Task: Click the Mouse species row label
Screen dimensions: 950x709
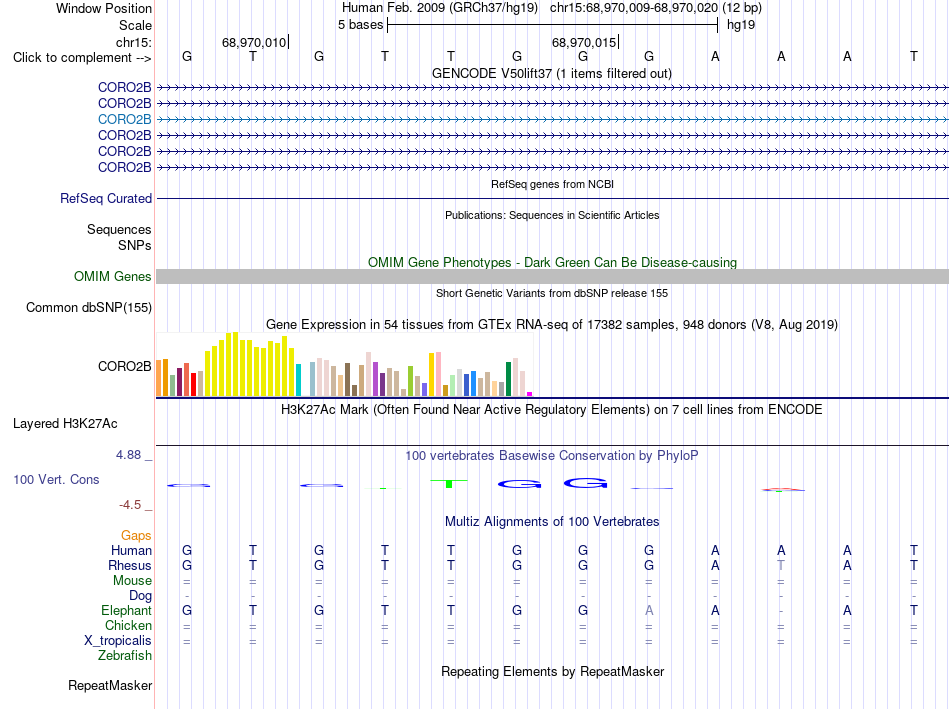Action: (x=132, y=581)
